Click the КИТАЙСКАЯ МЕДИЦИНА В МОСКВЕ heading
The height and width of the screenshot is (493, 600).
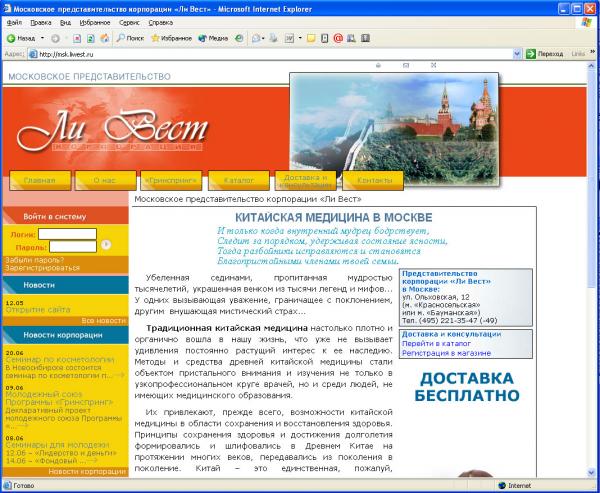coord(333,217)
